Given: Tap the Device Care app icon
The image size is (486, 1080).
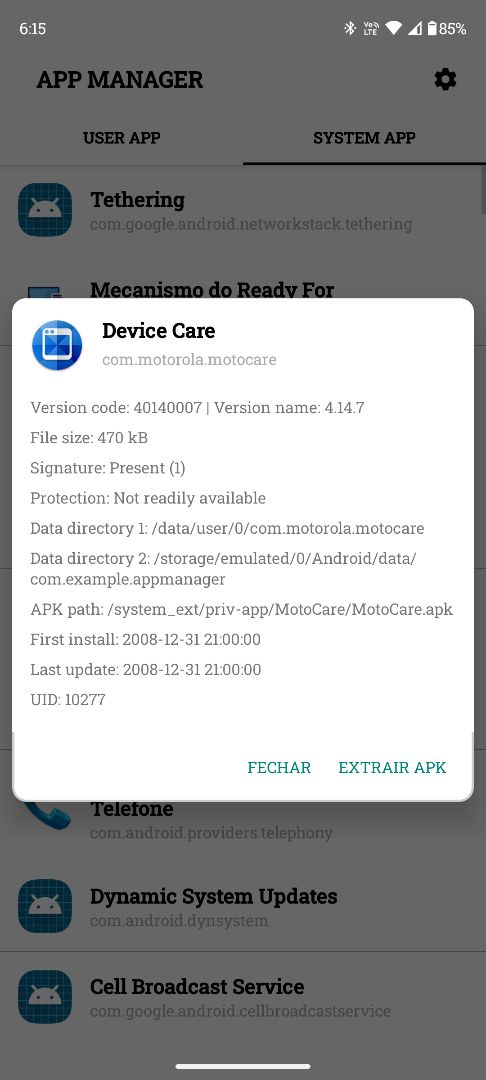Looking at the screenshot, I should click(57, 345).
